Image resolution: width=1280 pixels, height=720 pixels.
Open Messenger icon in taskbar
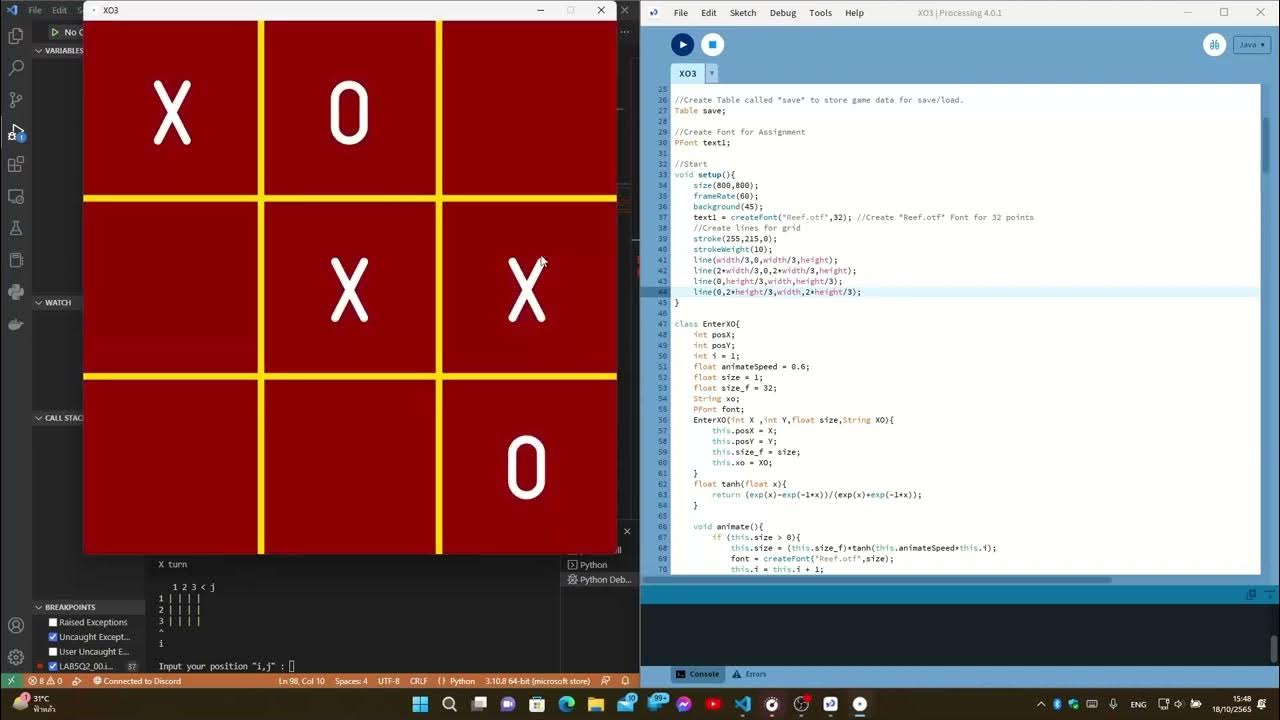pyautogui.click(x=684, y=704)
